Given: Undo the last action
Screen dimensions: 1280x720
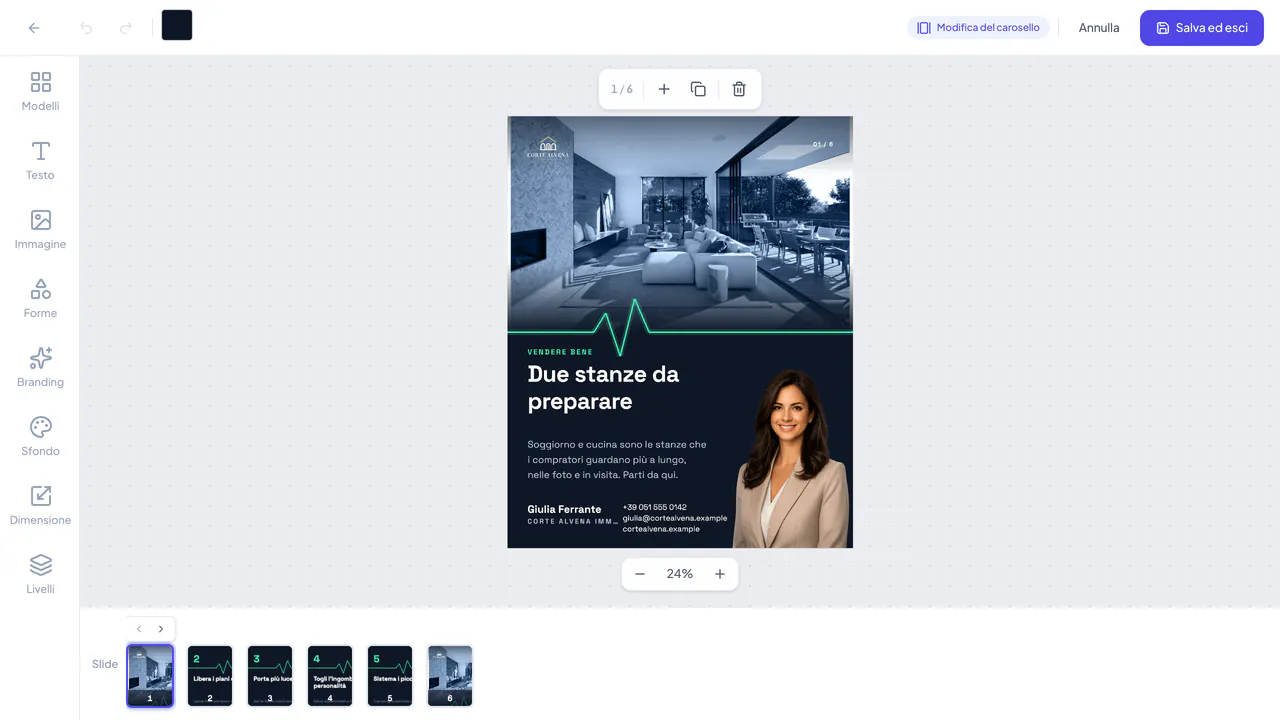Looking at the screenshot, I should (86, 28).
